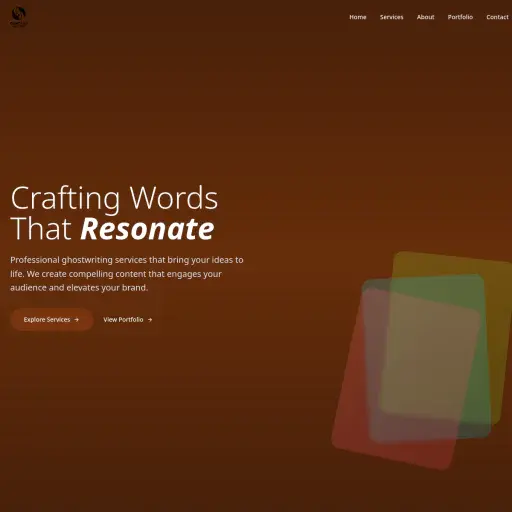The height and width of the screenshot is (512, 512).
Task: Open the Services nav item
Action: 392,17
